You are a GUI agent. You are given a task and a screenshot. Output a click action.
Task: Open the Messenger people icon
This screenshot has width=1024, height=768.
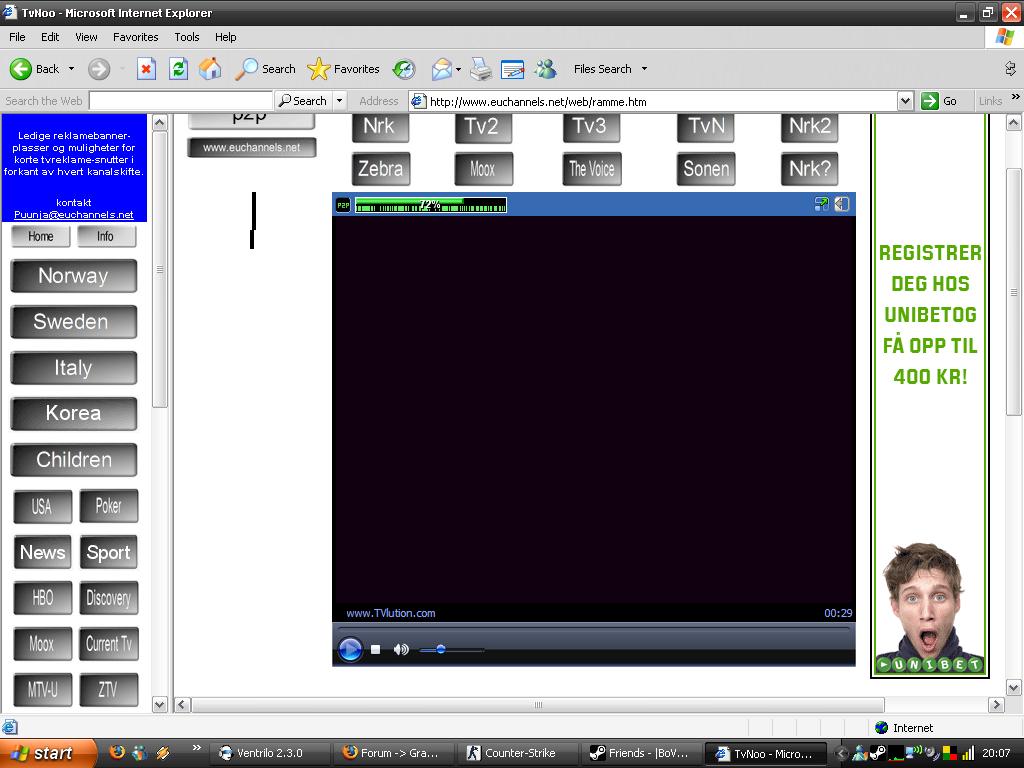point(545,69)
